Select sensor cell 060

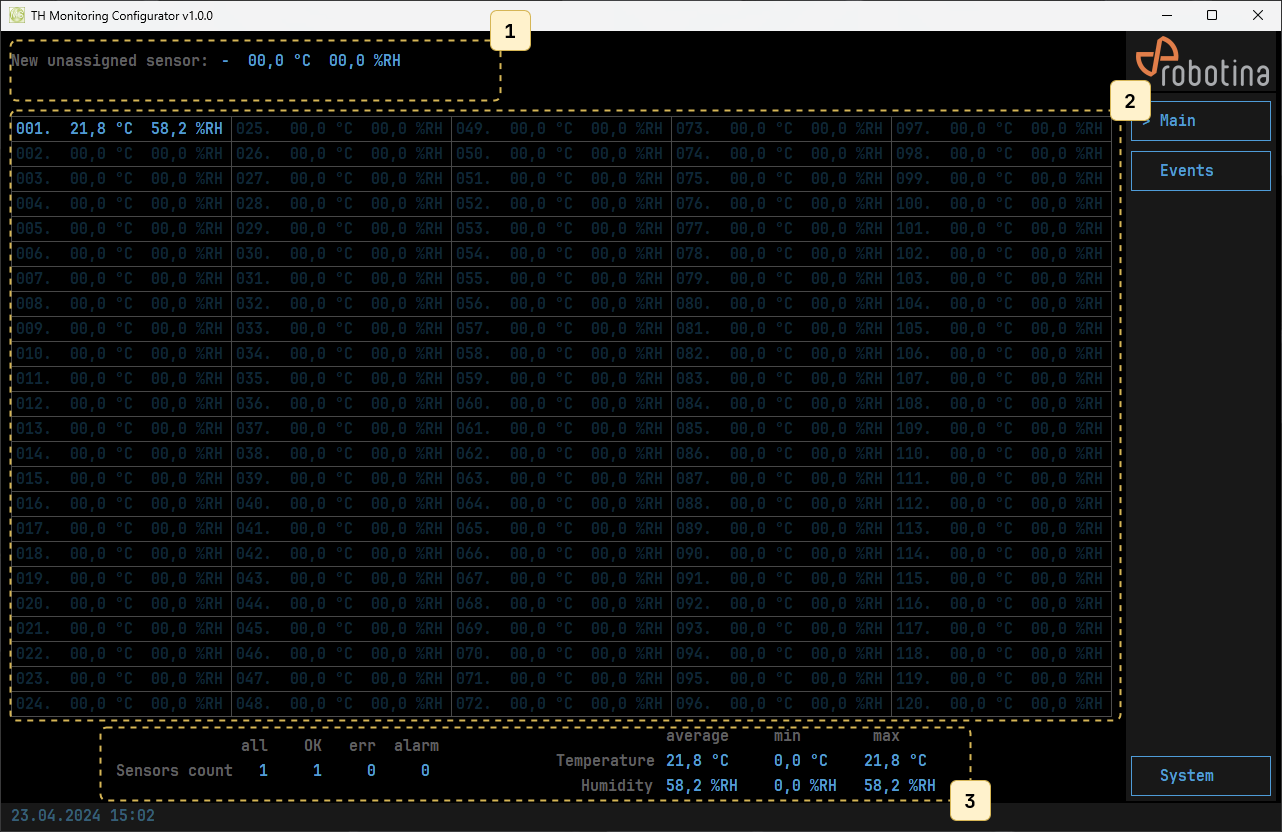561,404
